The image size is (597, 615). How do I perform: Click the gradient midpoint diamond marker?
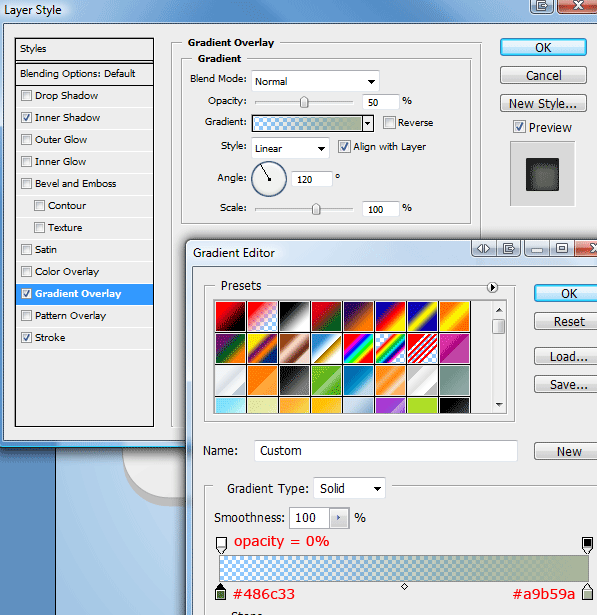coord(404,587)
